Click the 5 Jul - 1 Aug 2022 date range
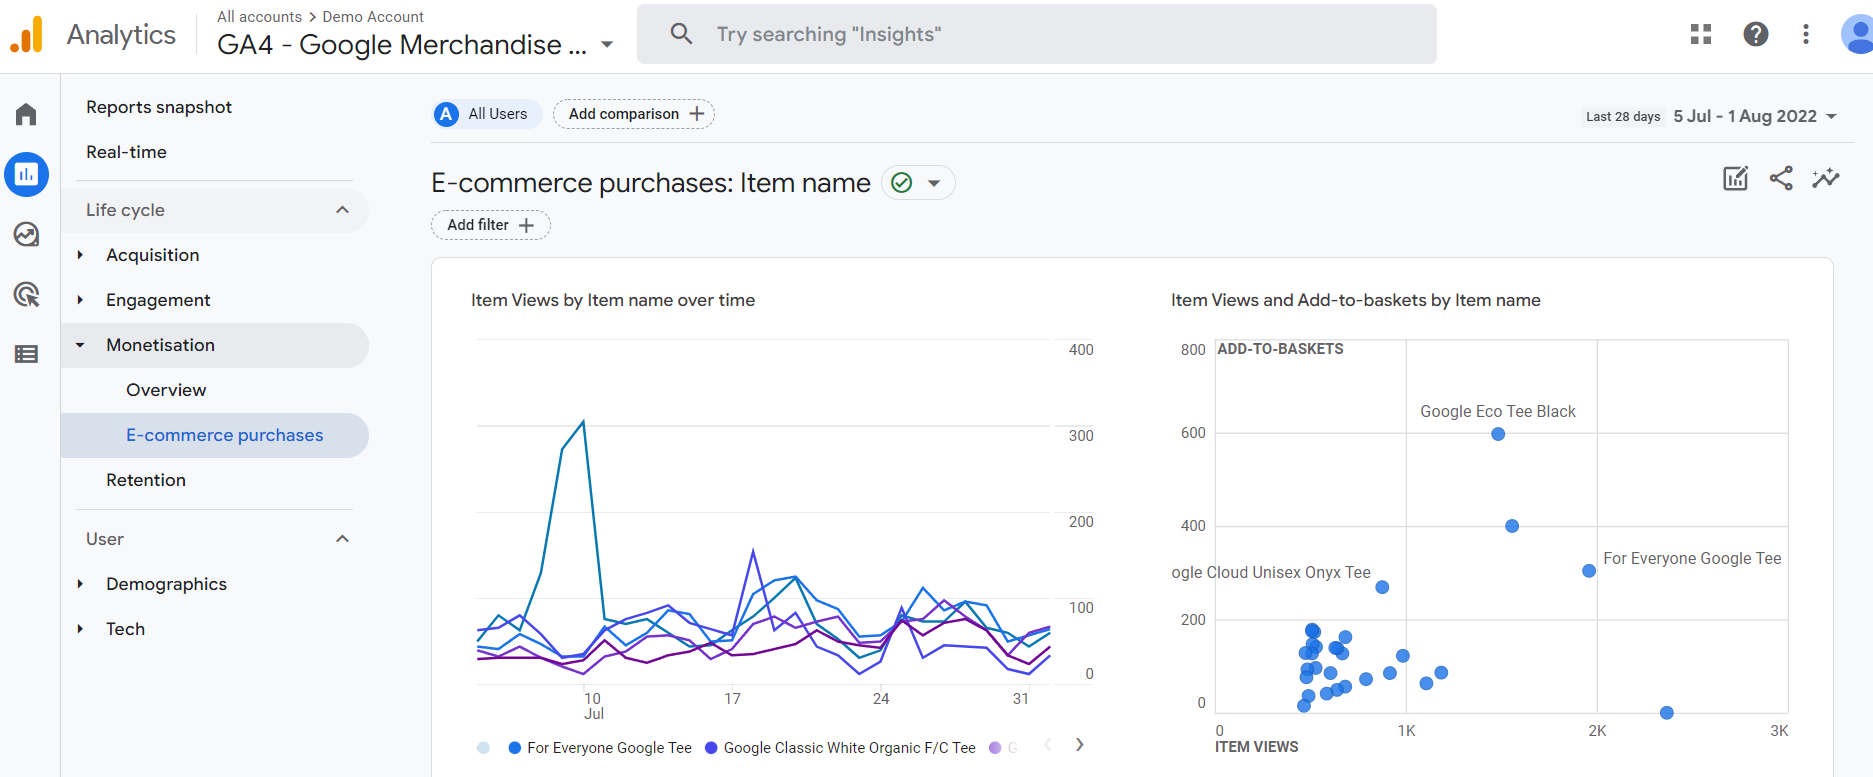This screenshot has width=1873, height=777. [x=1745, y=116]
